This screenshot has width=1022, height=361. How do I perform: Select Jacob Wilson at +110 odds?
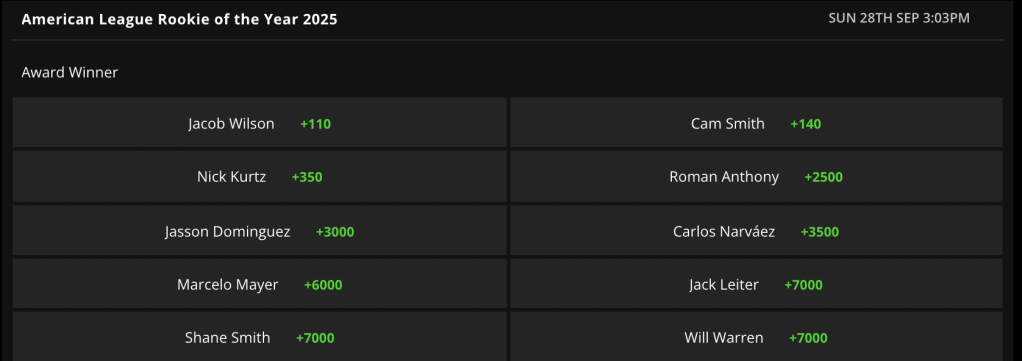coord(259,123)
